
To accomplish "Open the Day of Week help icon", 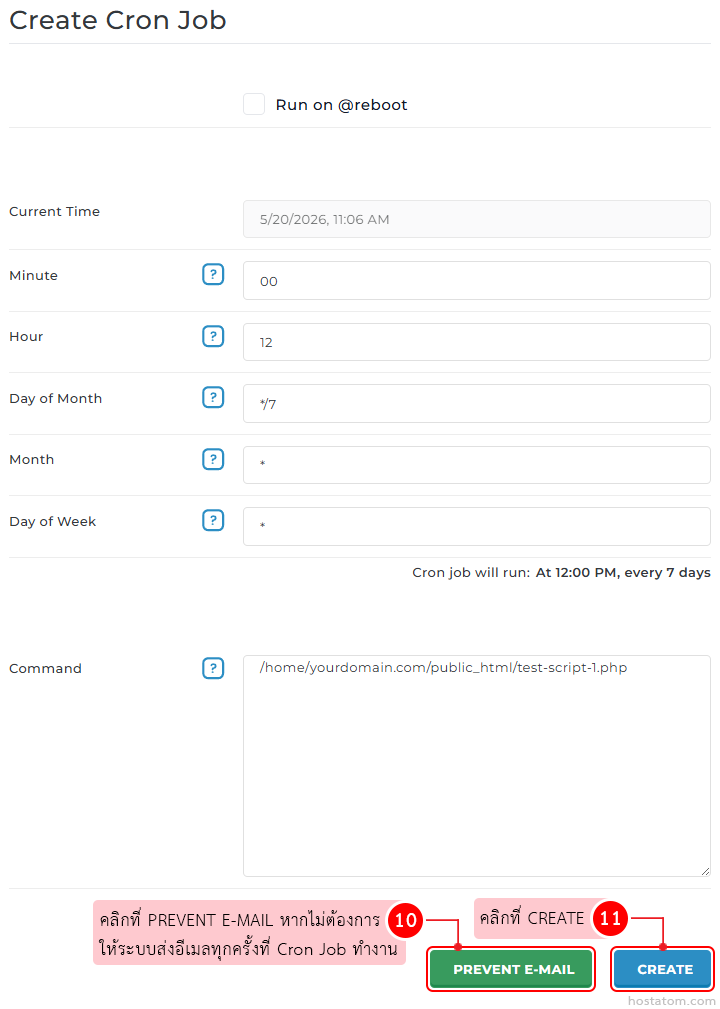I will click(213, 521).
